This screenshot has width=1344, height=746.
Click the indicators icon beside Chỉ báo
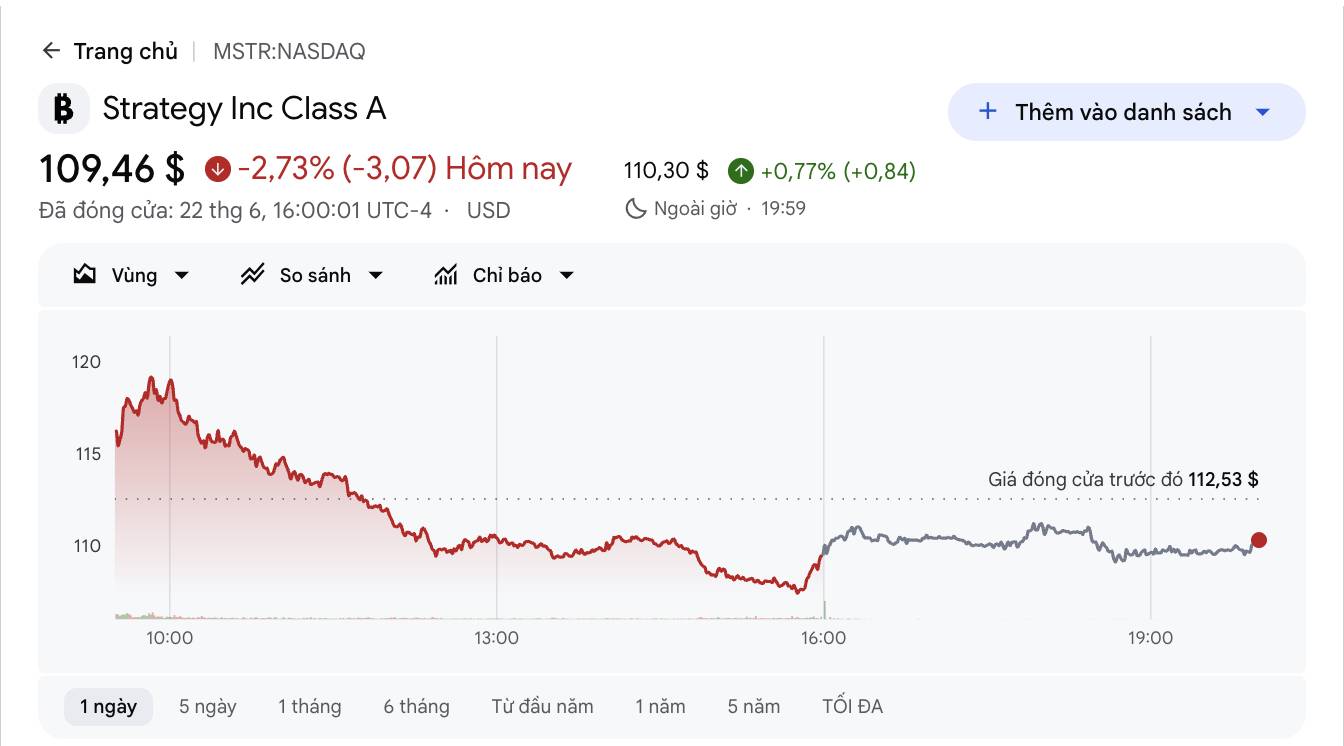(446, 274)
